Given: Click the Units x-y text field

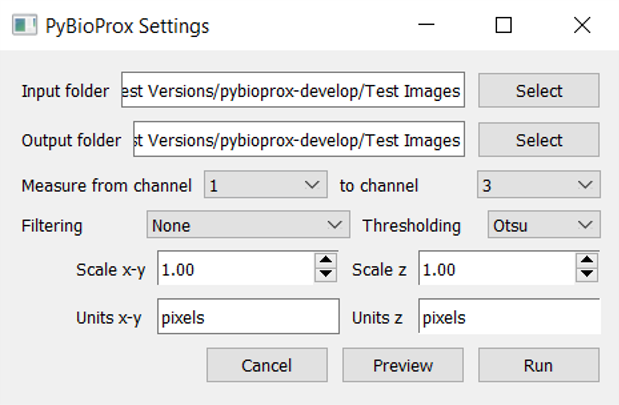Looking at the screenshot, I should [x=248, y=318].
